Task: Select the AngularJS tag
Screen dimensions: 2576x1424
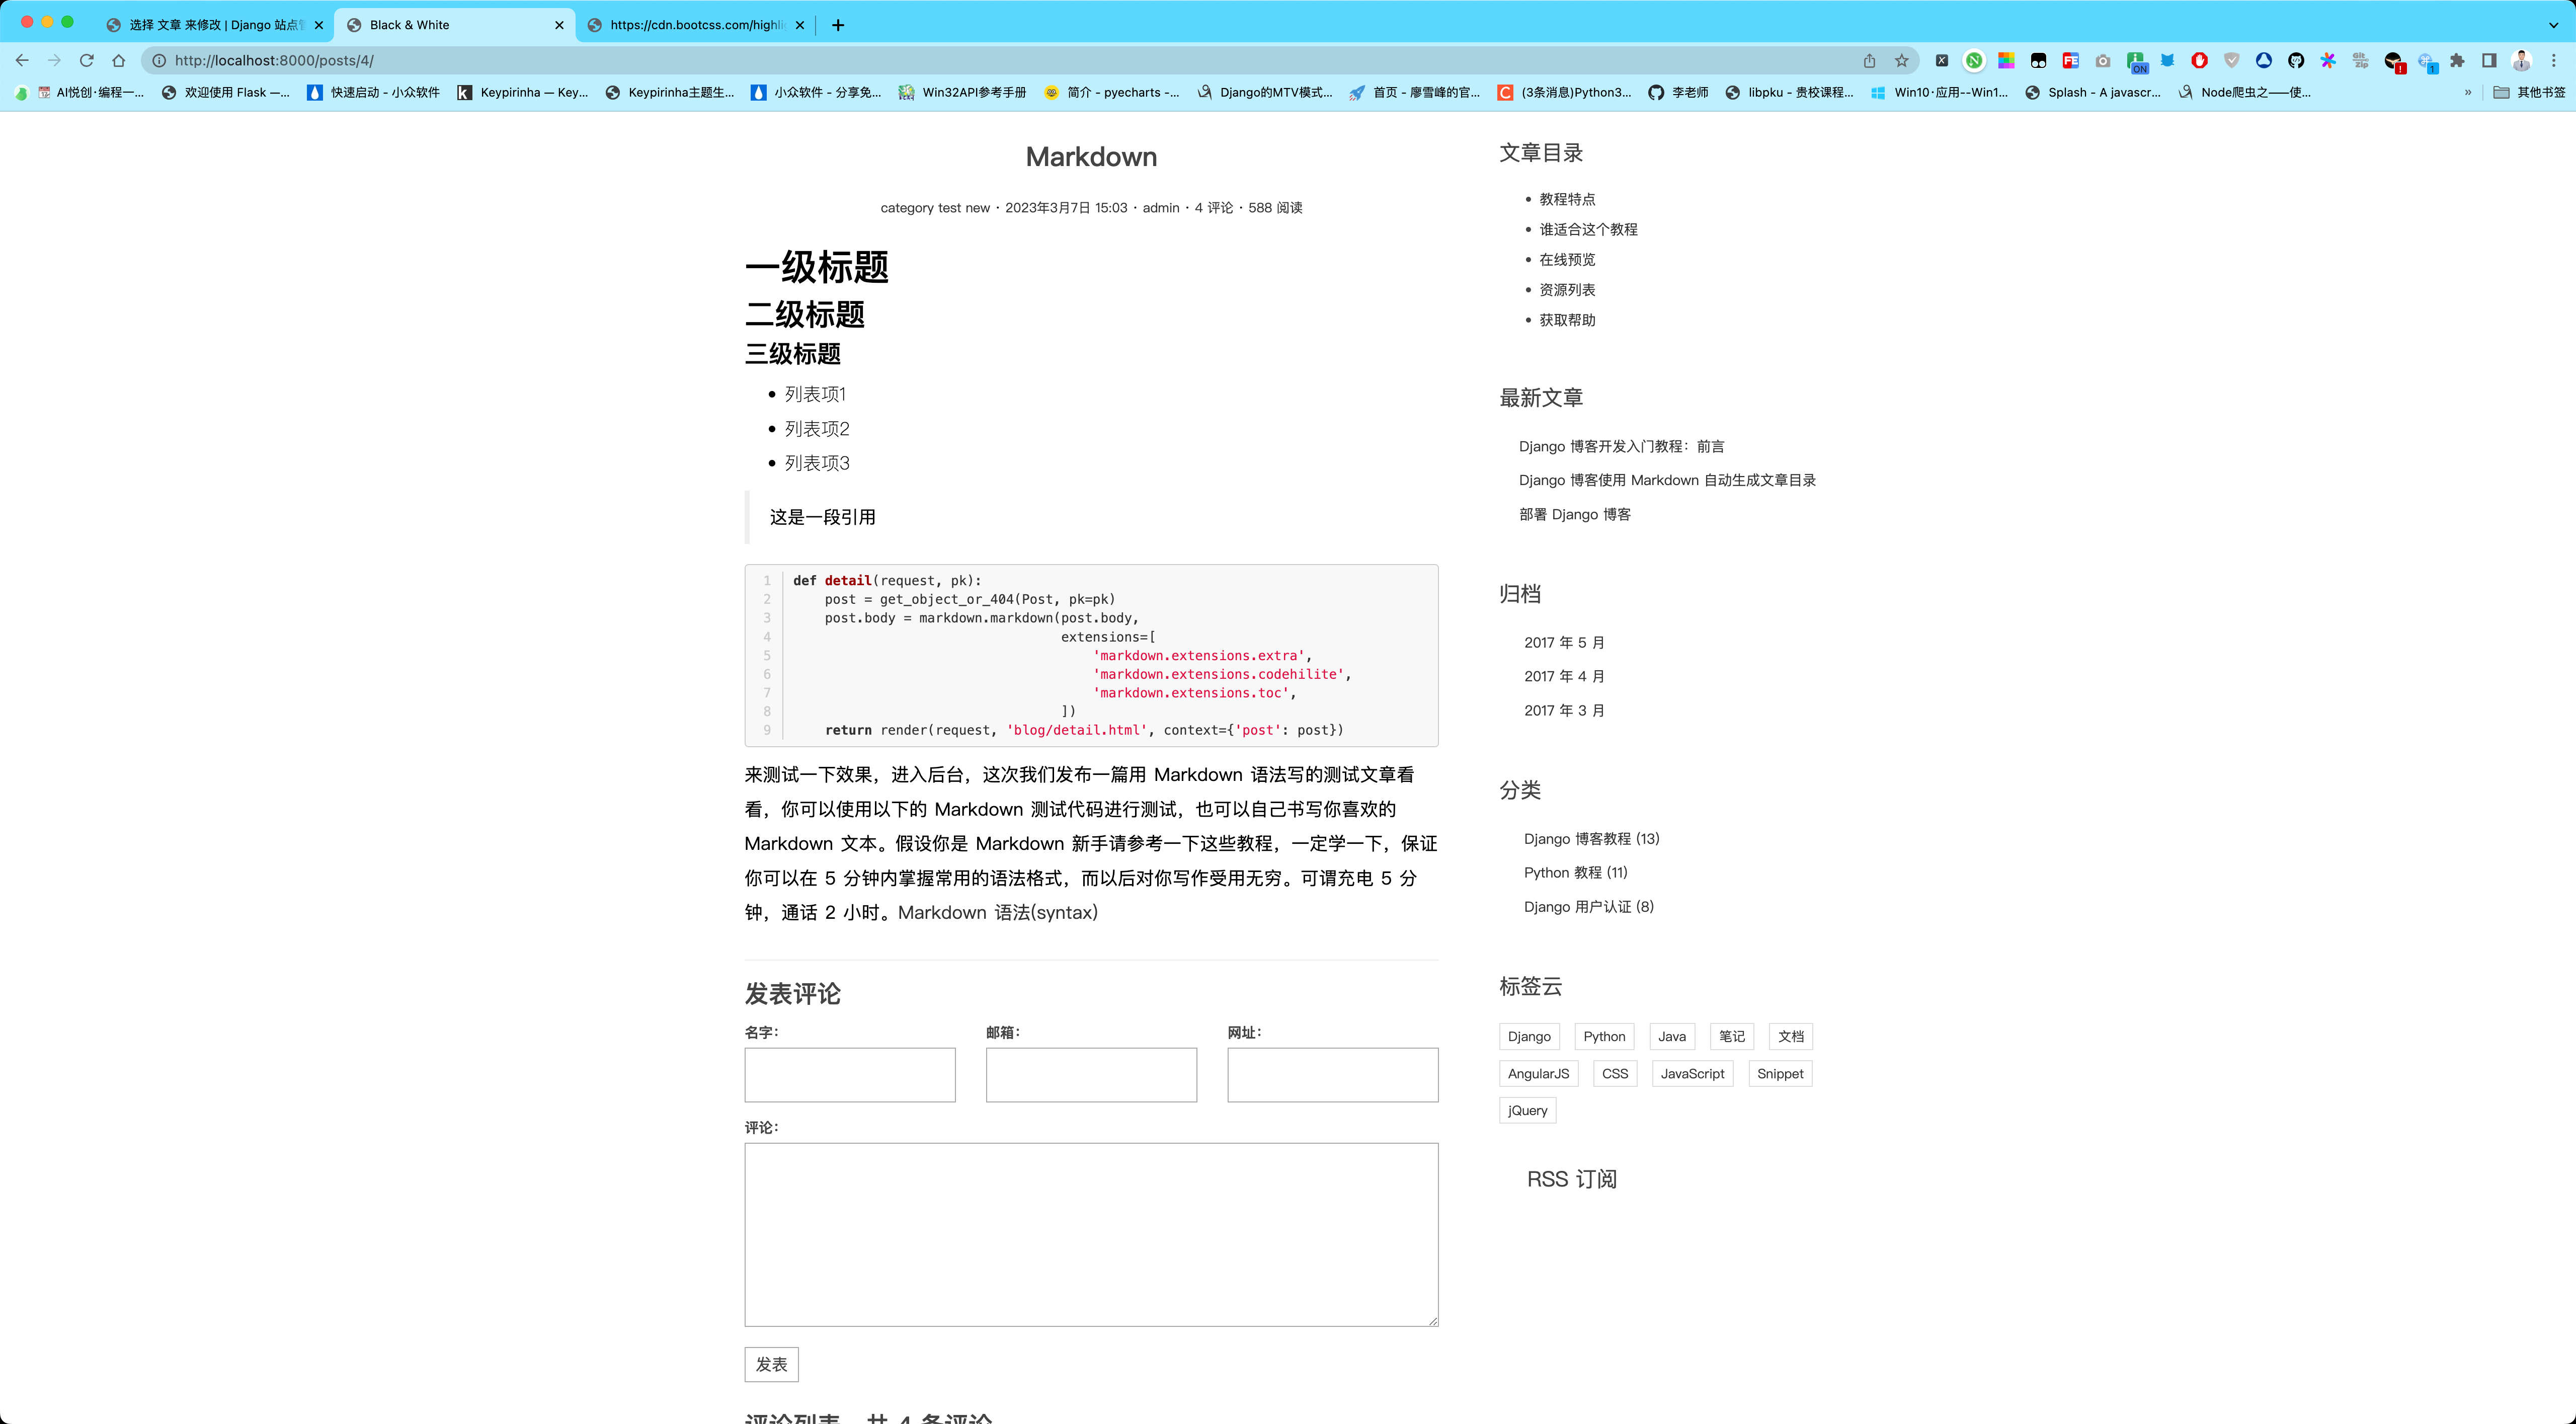Action: click(1538, 1073)
